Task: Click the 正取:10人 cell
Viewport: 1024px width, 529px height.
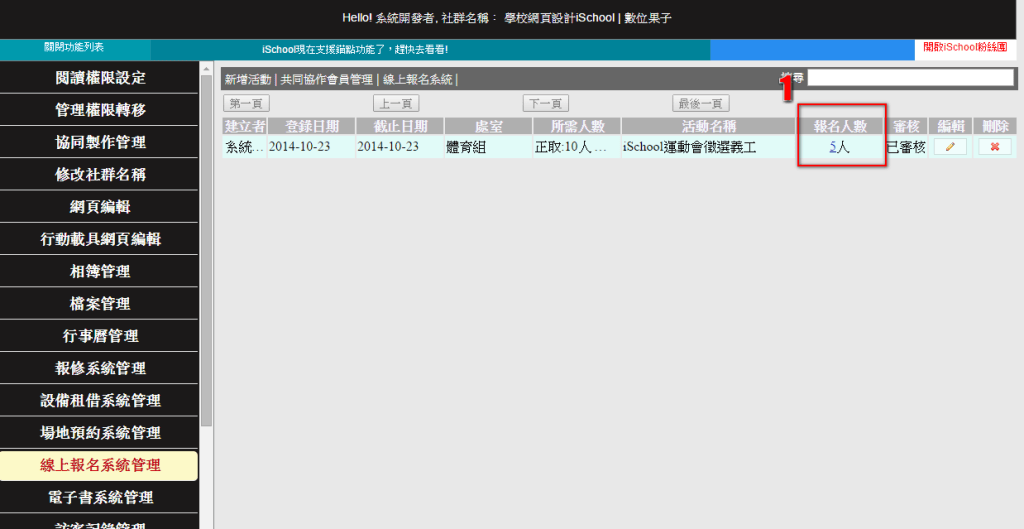Action: 577,147
